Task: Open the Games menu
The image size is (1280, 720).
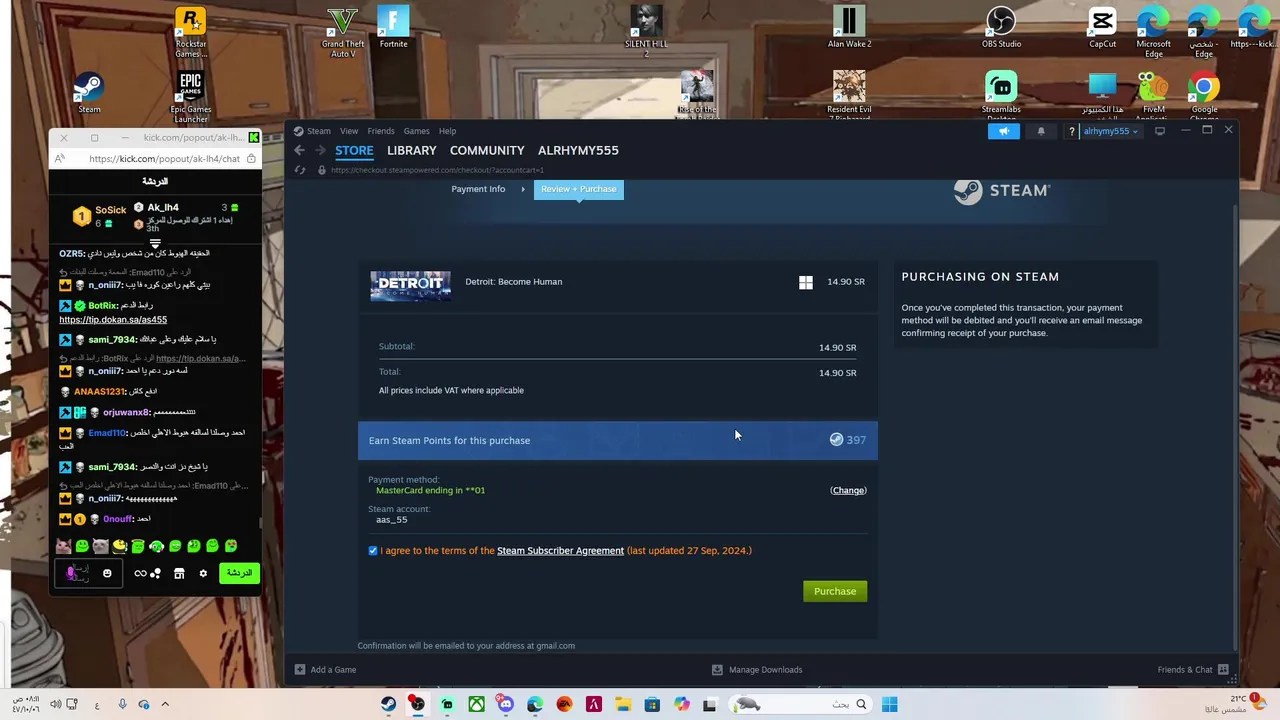Action: [417, 131]
